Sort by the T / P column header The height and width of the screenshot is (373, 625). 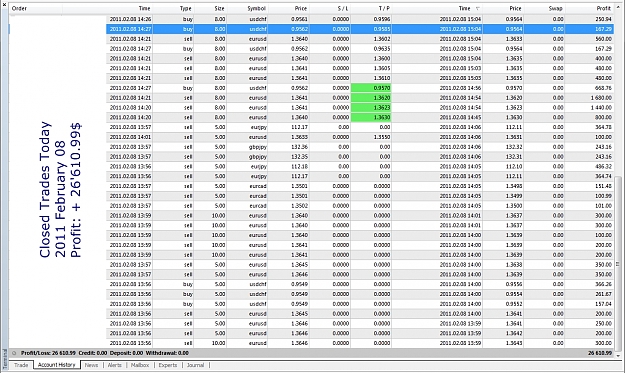click(x=383, y=8)
